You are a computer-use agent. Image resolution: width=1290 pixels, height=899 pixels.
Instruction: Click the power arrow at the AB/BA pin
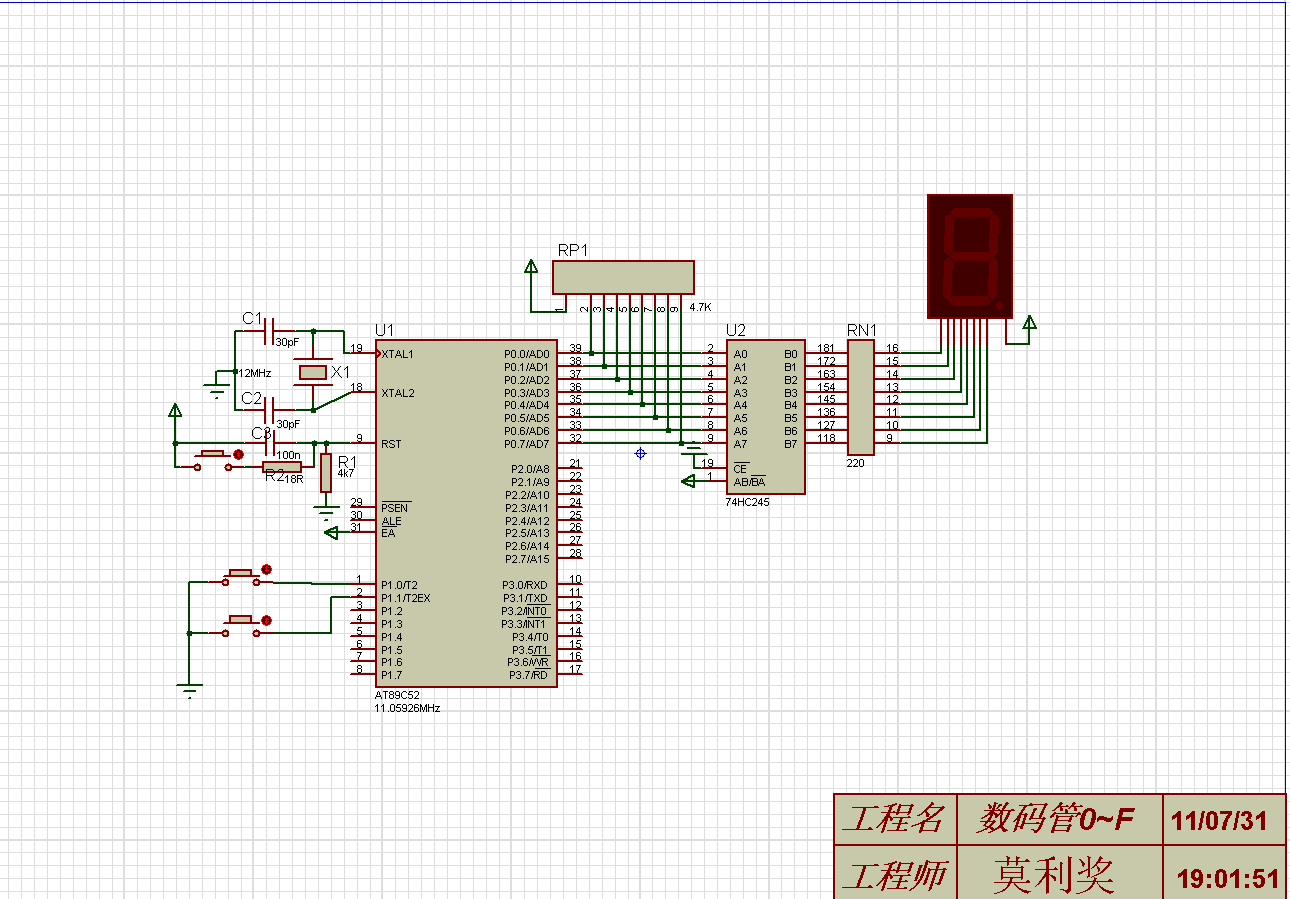click(x=687, y=481)
